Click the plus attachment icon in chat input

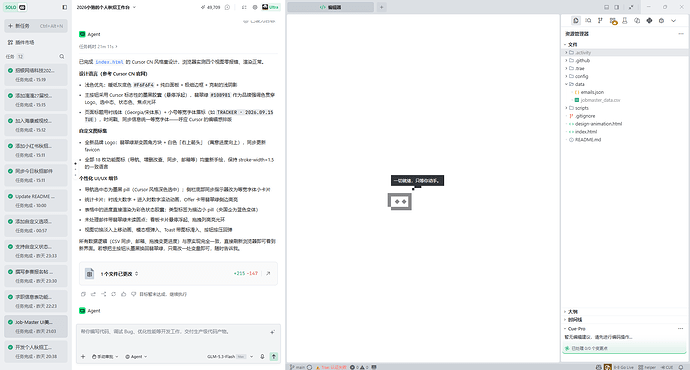83,356
